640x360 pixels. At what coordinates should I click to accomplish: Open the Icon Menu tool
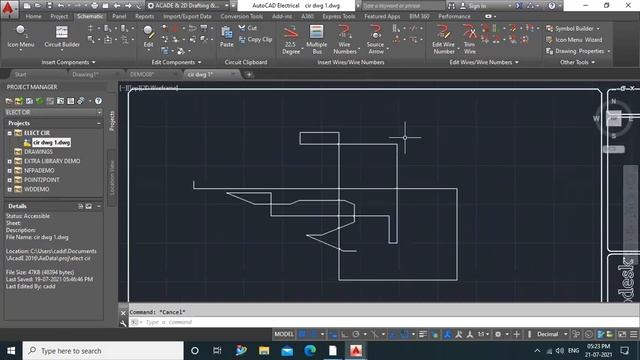20,36
